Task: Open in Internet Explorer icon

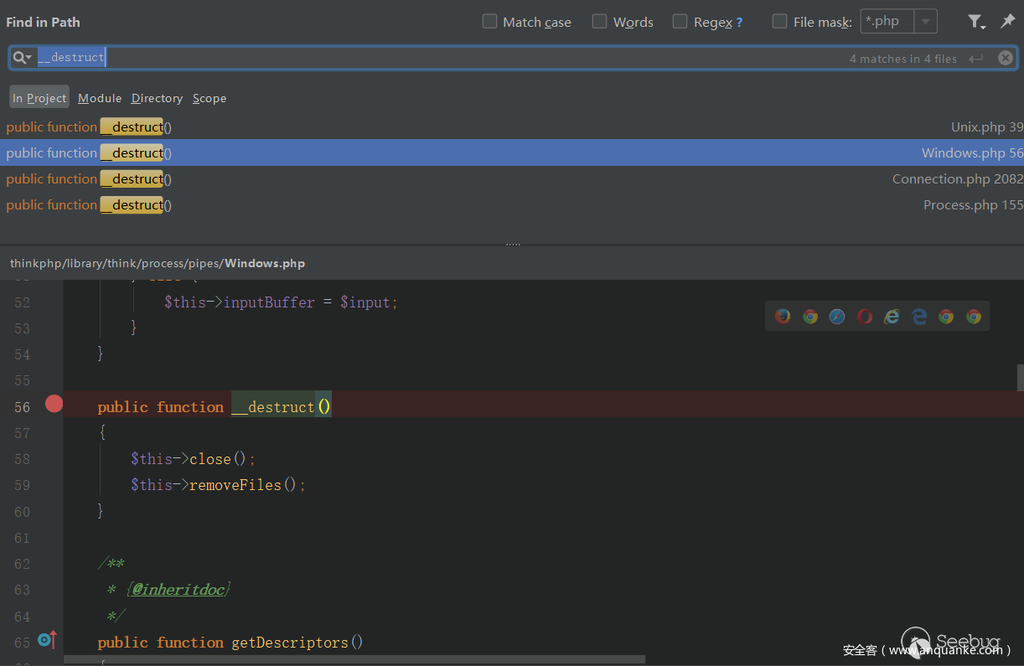Action: coord(892,316)
